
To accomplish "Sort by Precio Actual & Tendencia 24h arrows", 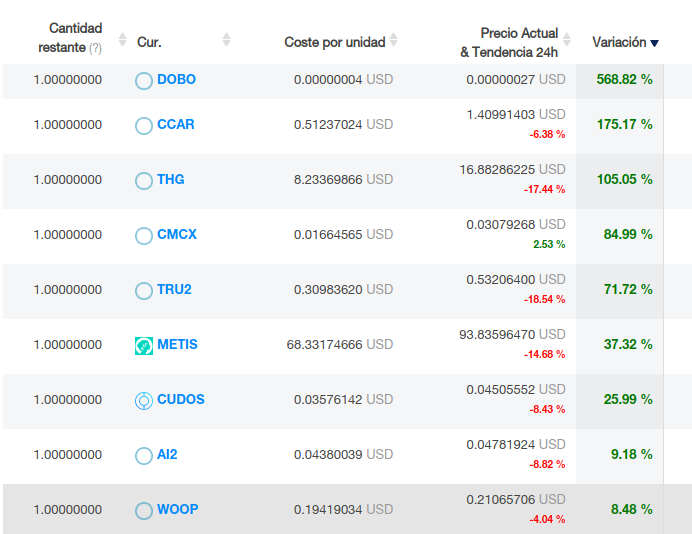I will (x=567, y=40).
